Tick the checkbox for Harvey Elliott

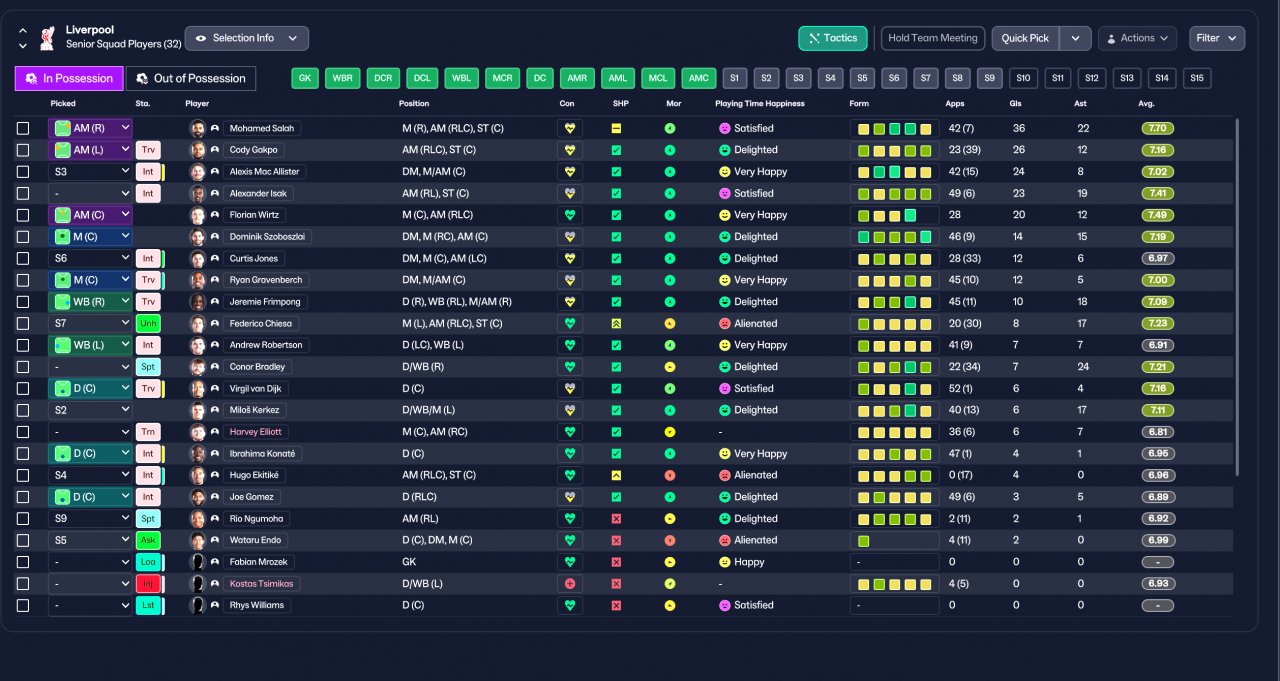point(23,432)
